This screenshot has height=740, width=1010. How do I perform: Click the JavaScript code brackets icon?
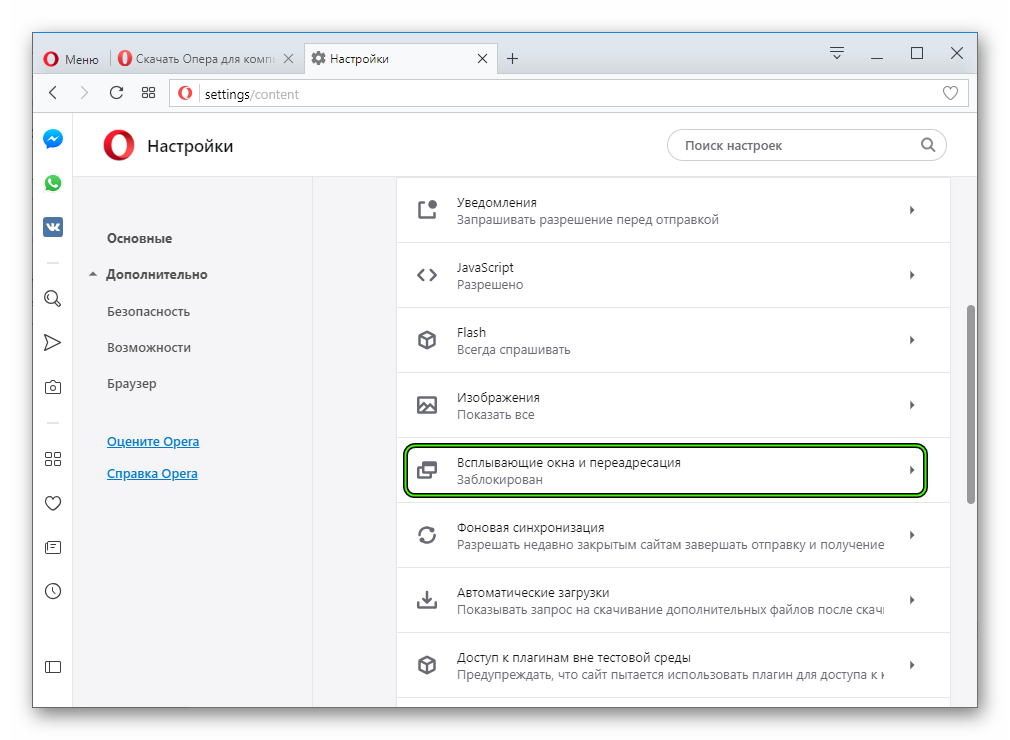pos(427,275)
